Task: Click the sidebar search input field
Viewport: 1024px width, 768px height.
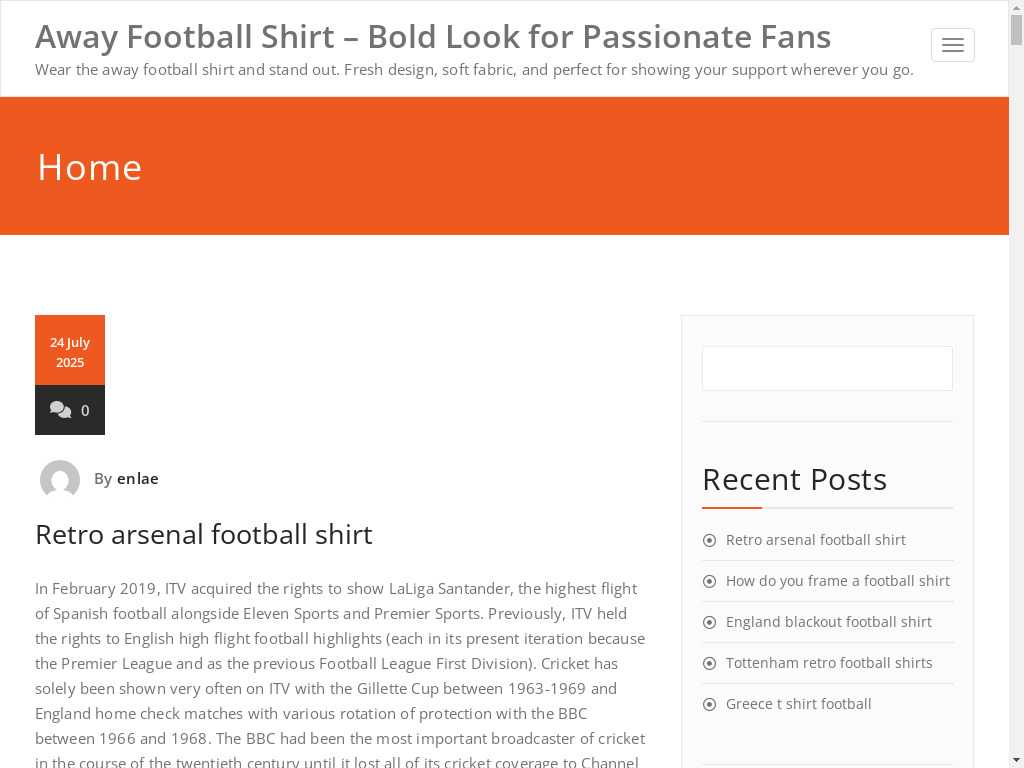Action: pos(827,368)
